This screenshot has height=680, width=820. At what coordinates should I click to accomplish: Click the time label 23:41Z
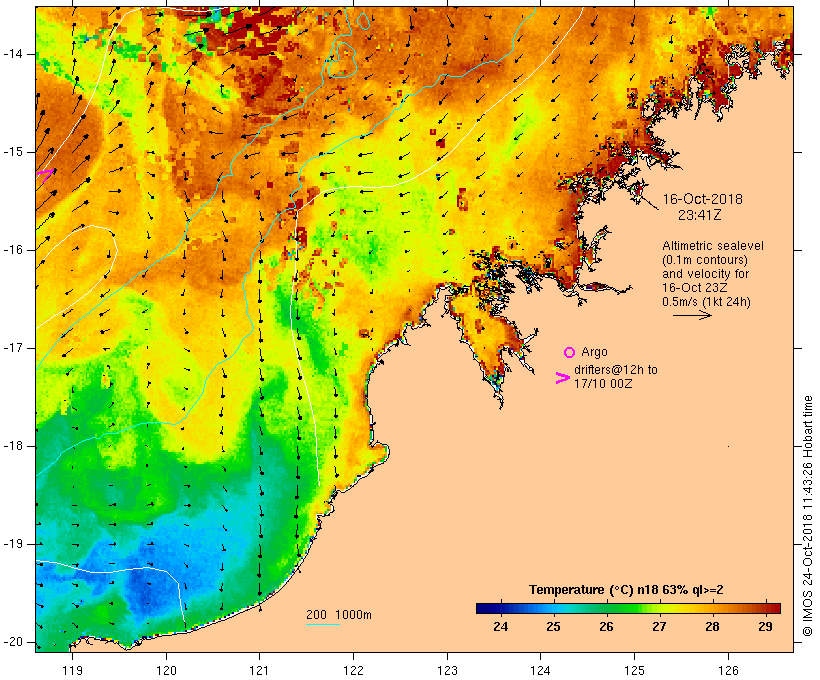point(700,215)
